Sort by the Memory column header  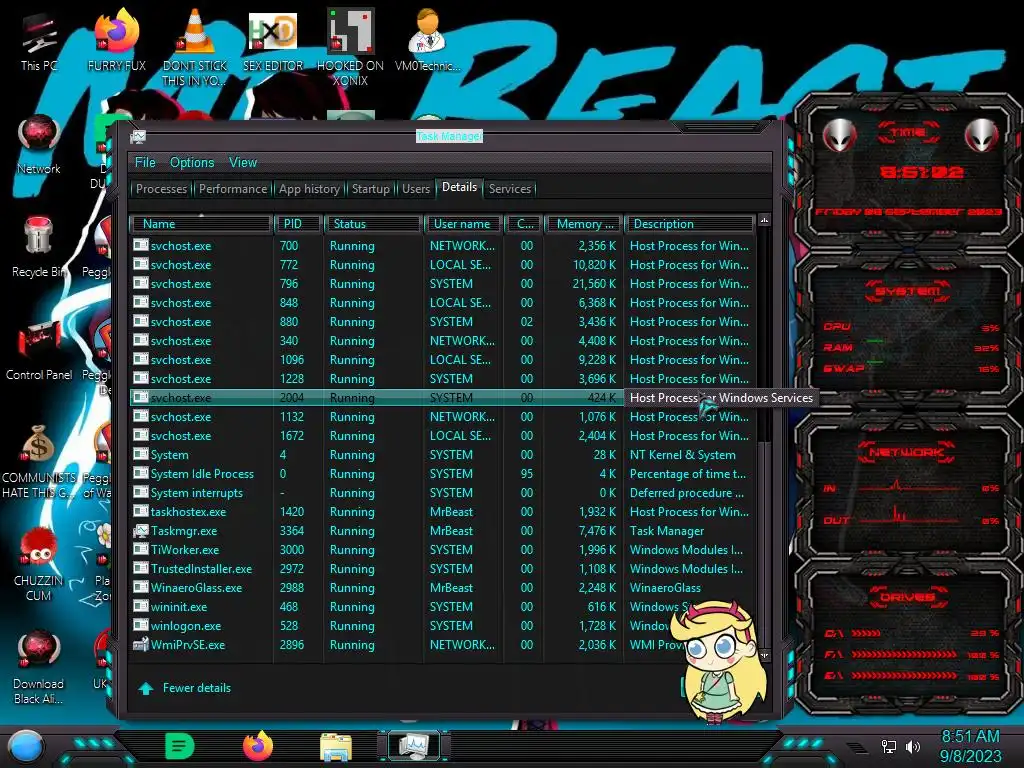click(x=584, y=224)
